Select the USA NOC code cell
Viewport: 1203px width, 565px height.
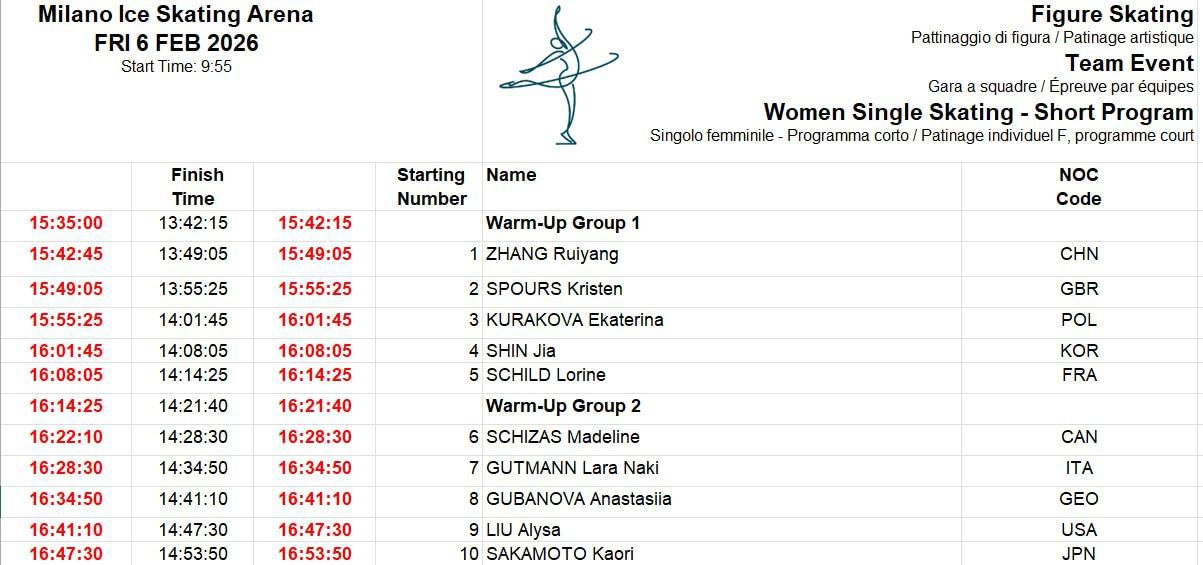(1079, 530)
